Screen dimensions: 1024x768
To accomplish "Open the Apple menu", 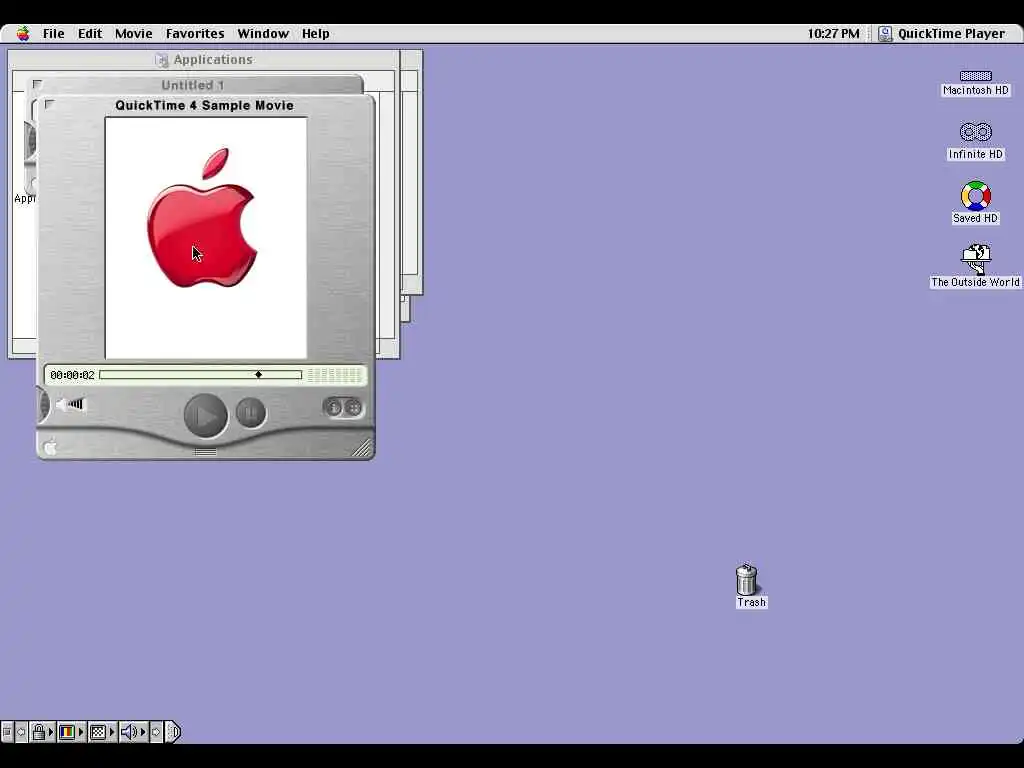I will (24, 33).
